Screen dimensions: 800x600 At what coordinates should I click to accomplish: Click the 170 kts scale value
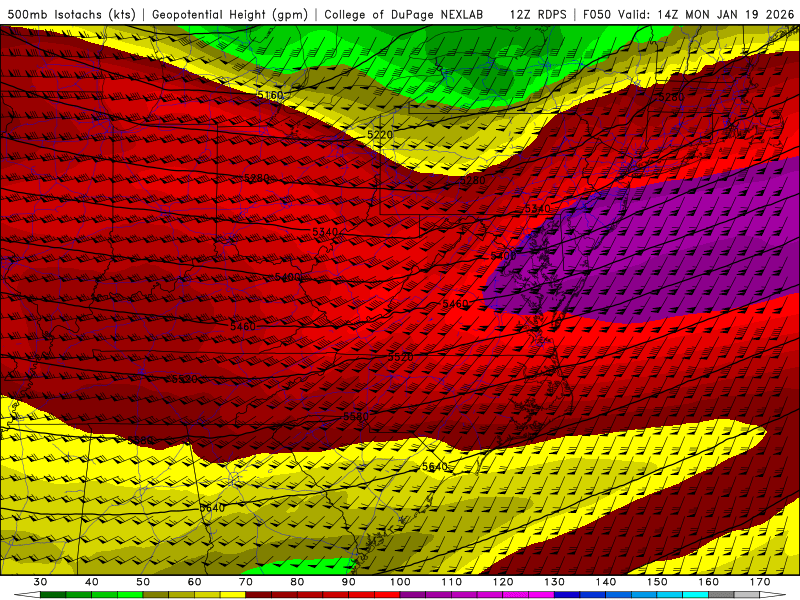[760, 582]
